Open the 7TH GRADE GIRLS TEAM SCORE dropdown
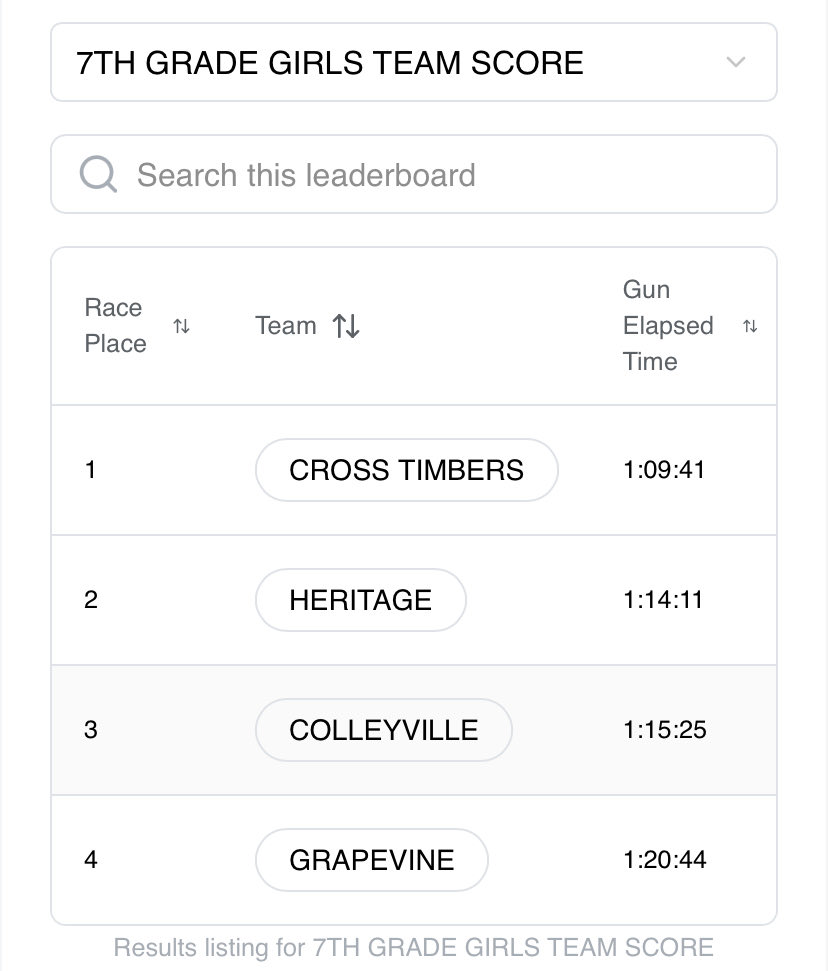828x971 pixels. point(414,63)
